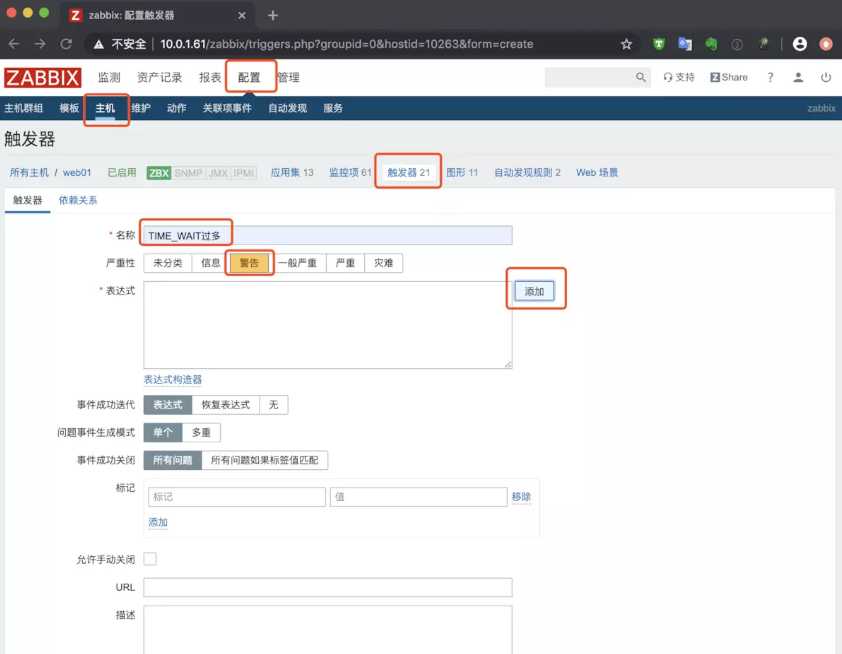Screen dimensions: 842x654
Task: Choose 所有问题 for OK event closes
Action: [172, 460]
